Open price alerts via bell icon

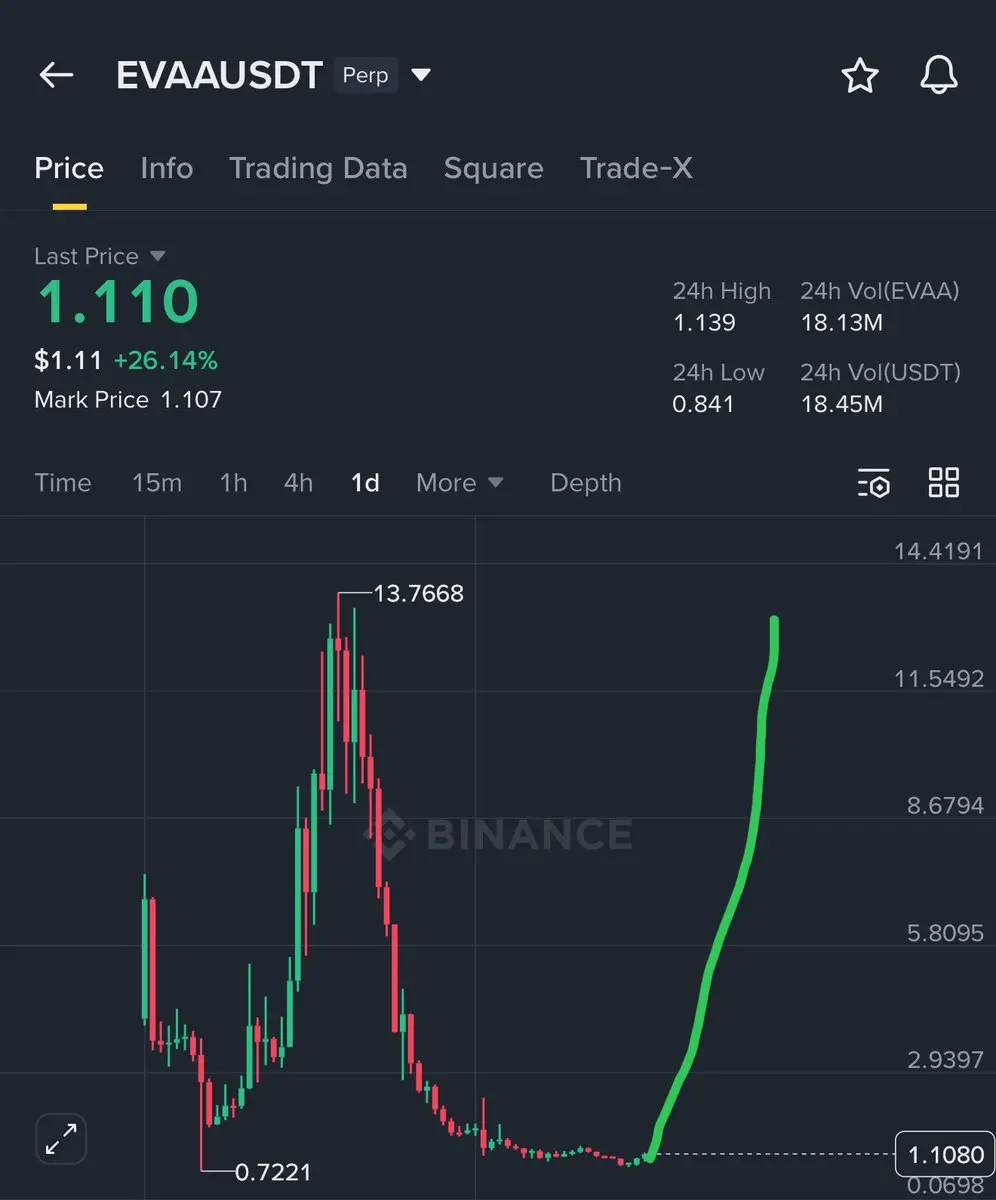point(939,75)
